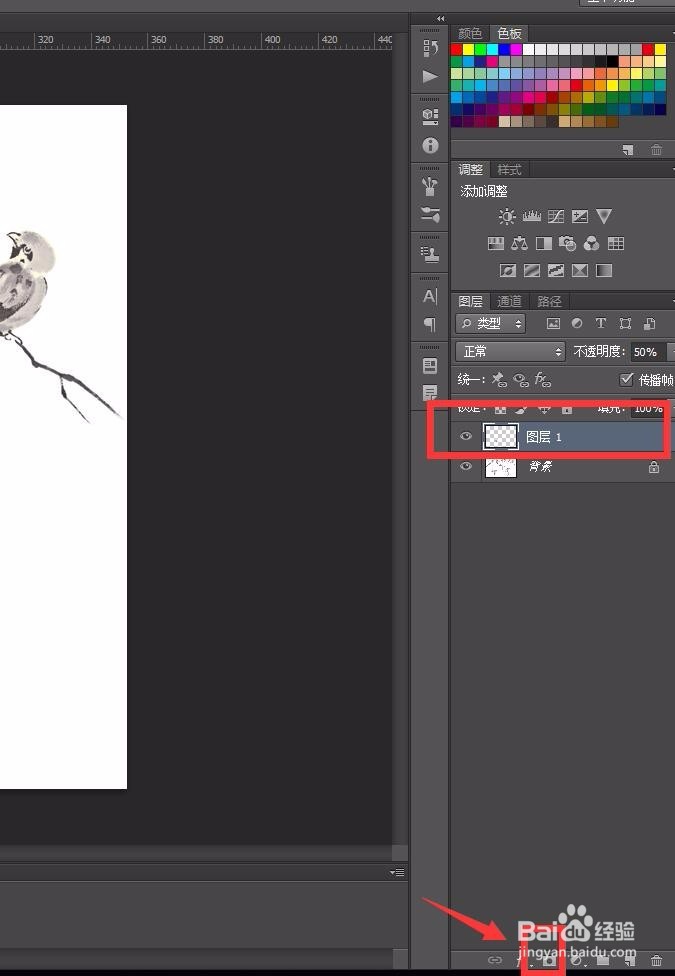
Task: Select the 背景 layer thumbnail
Action: pos(501,466)
